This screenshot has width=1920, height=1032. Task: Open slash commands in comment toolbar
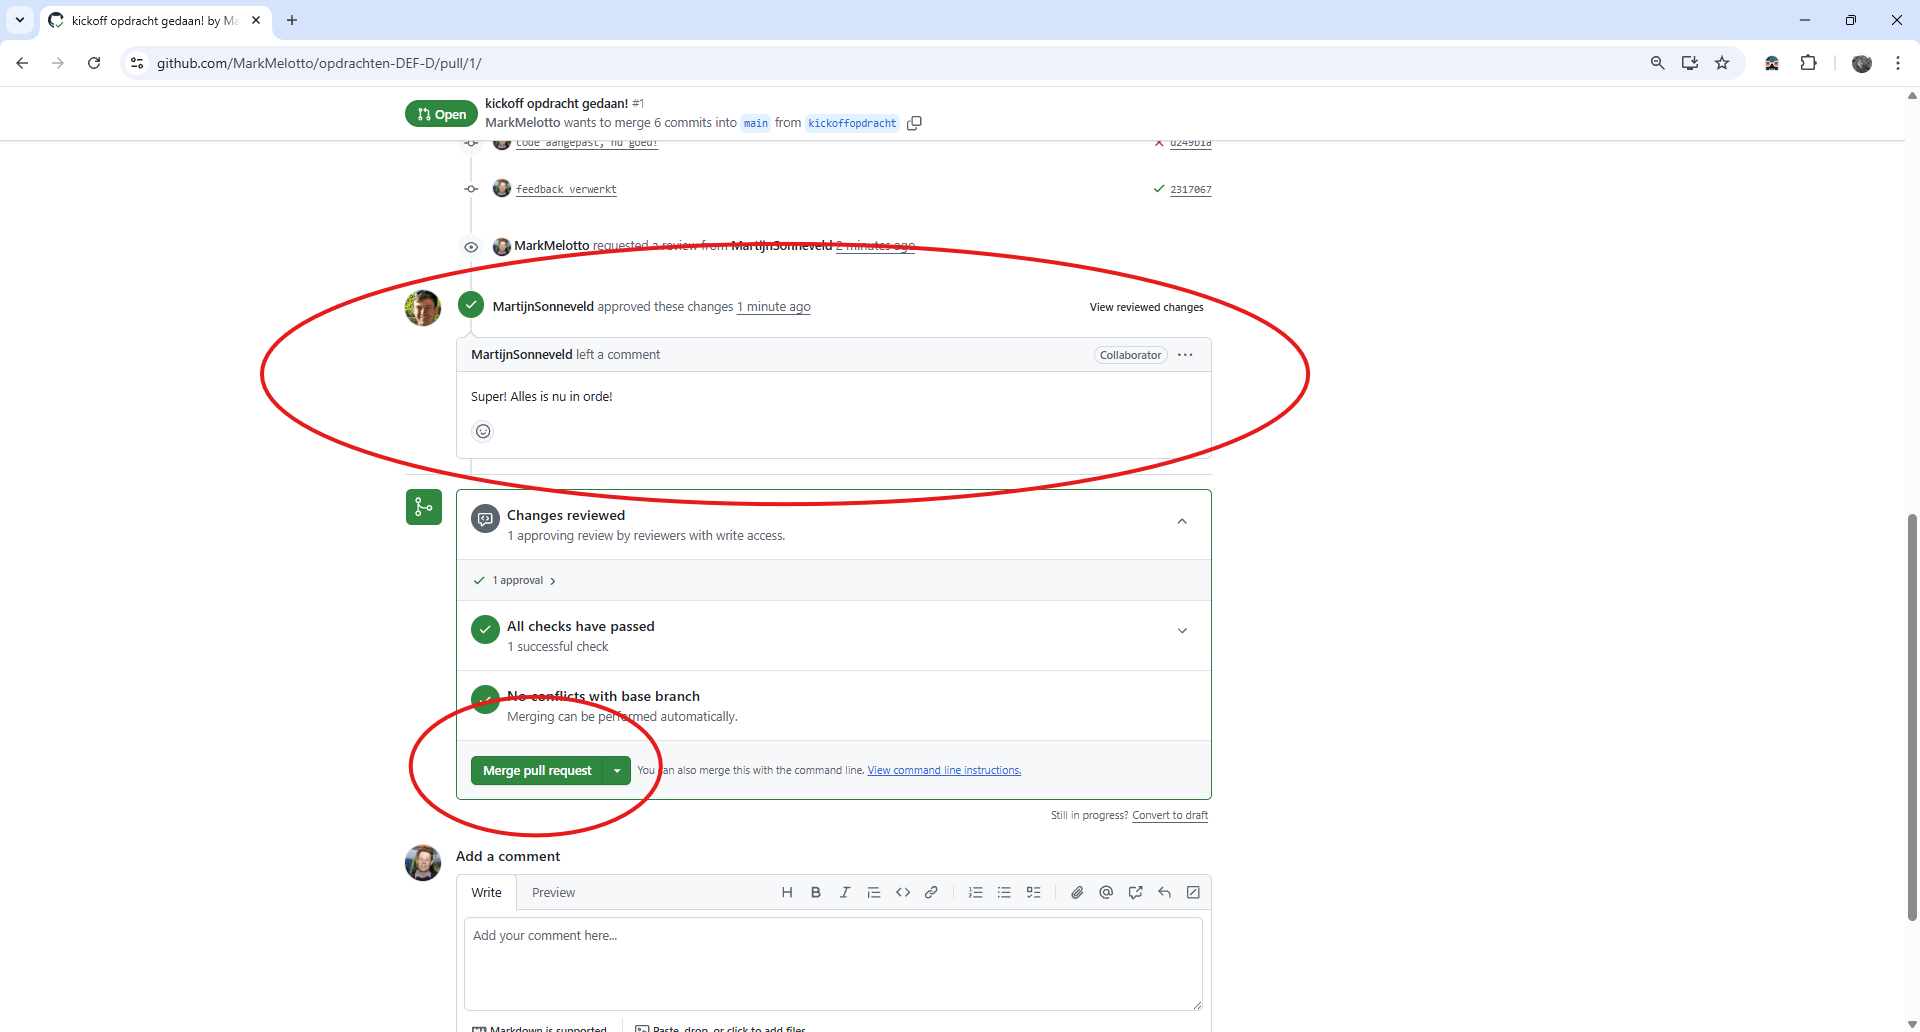[1193, 892]
